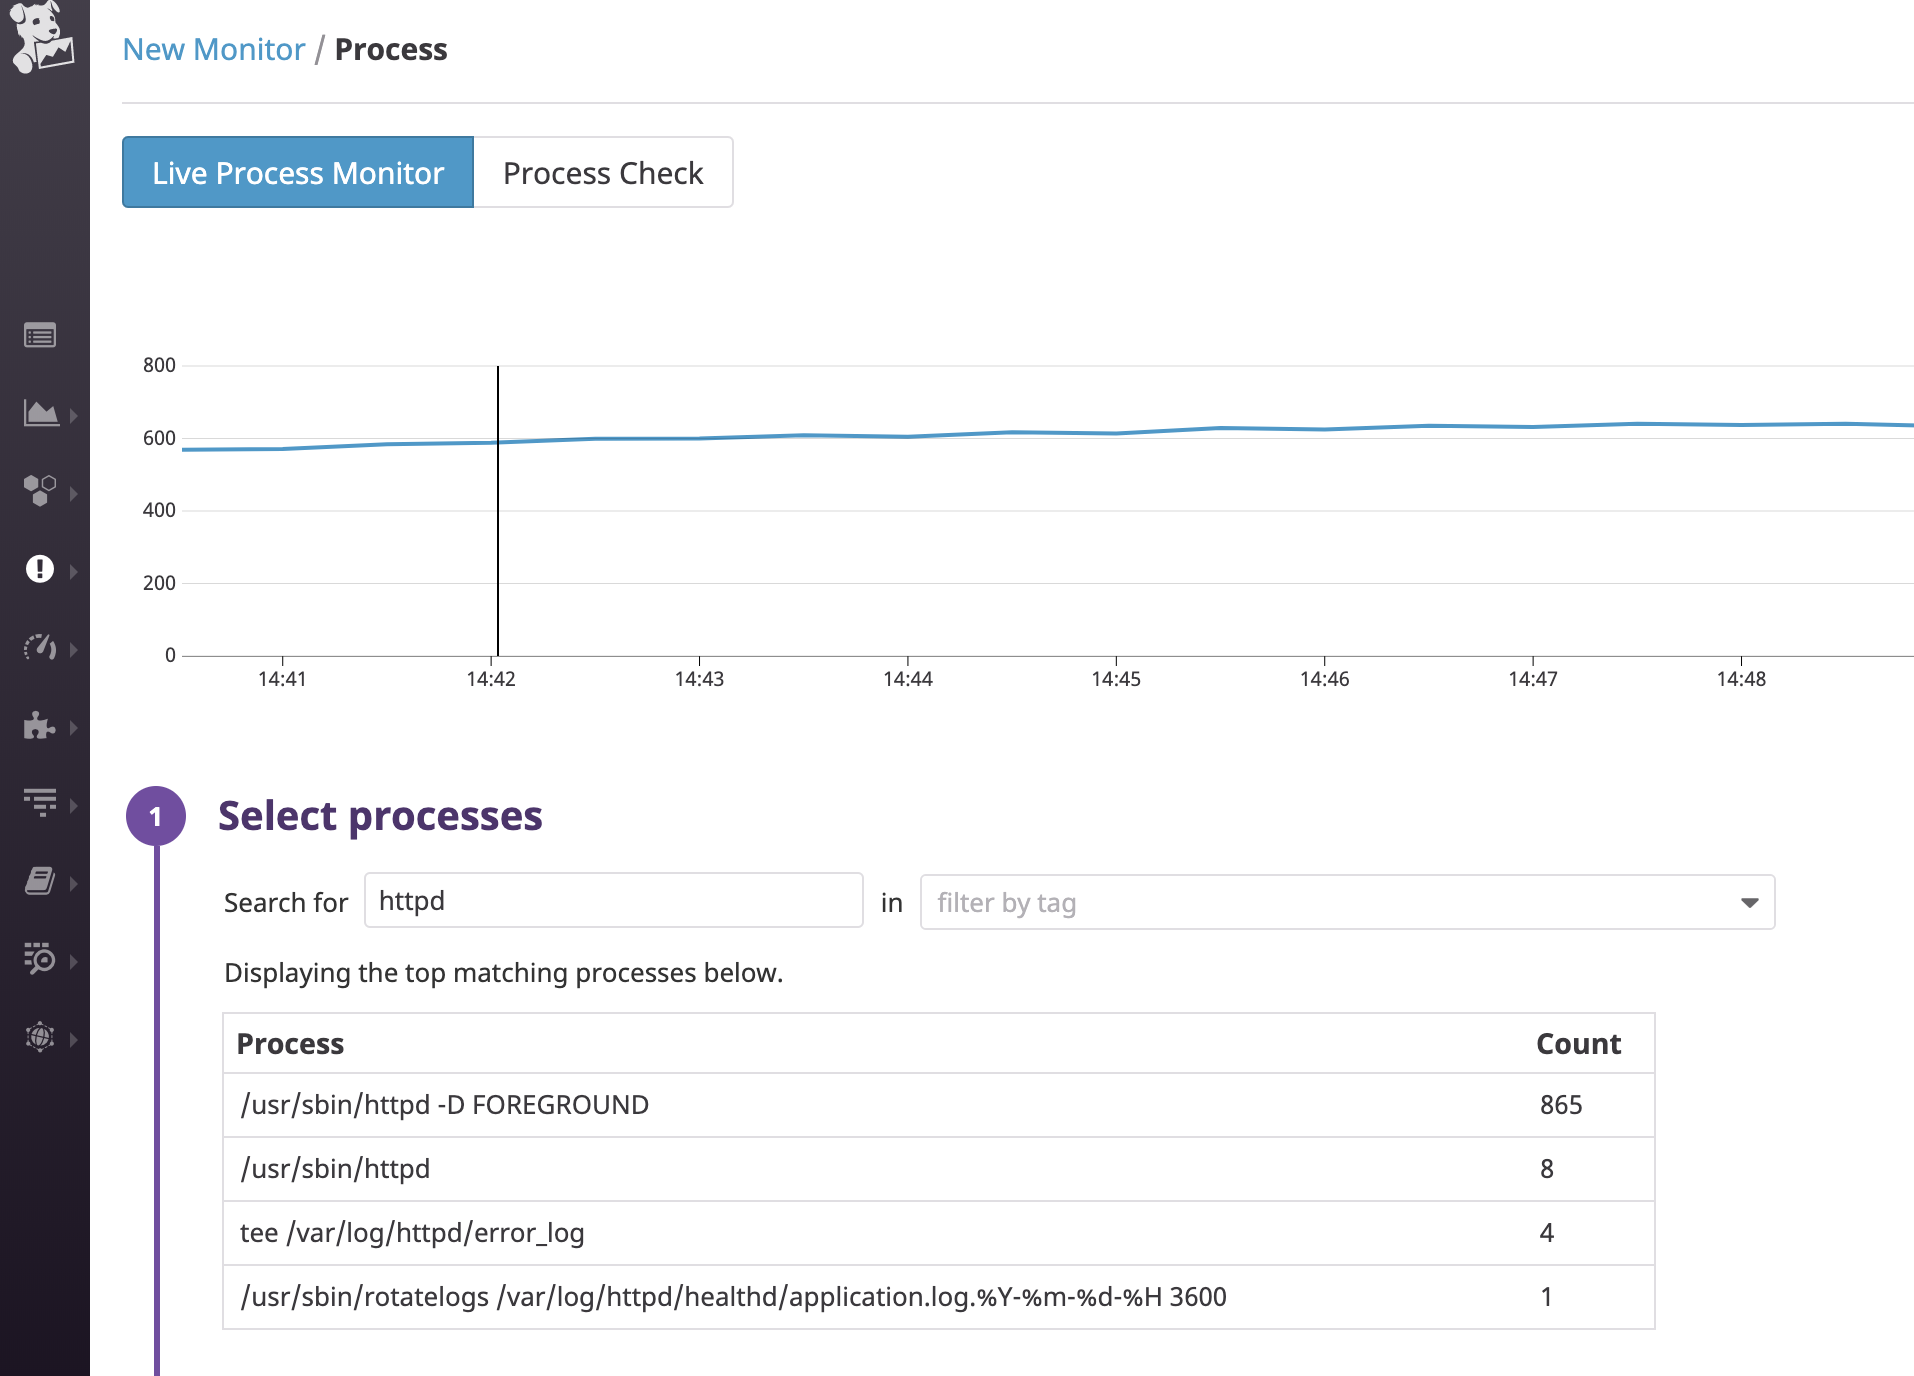Image resolution: width=1914 pixels, height=1376 pixels.
Task: Expand the Monitors sidebar submenu chevron
Action: coord(74,572)
